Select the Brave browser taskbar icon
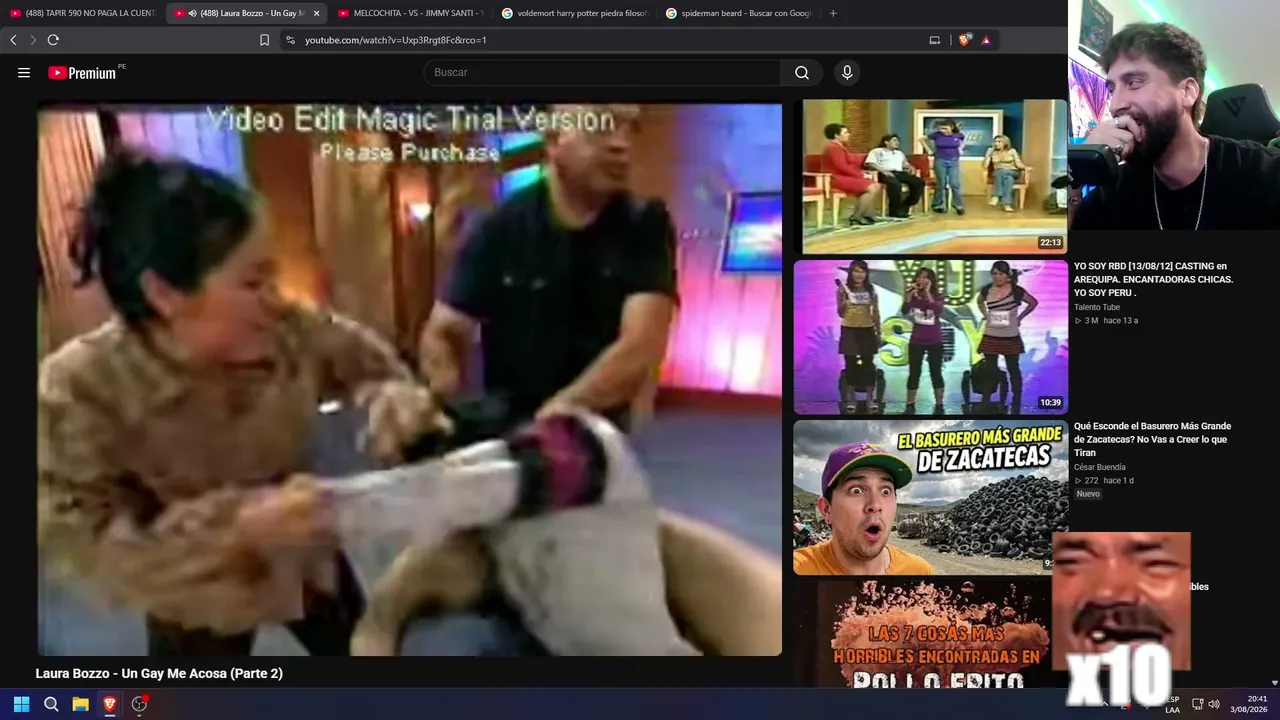The width and height of the screenshot is (1280, 720). (x=110, y=704)
